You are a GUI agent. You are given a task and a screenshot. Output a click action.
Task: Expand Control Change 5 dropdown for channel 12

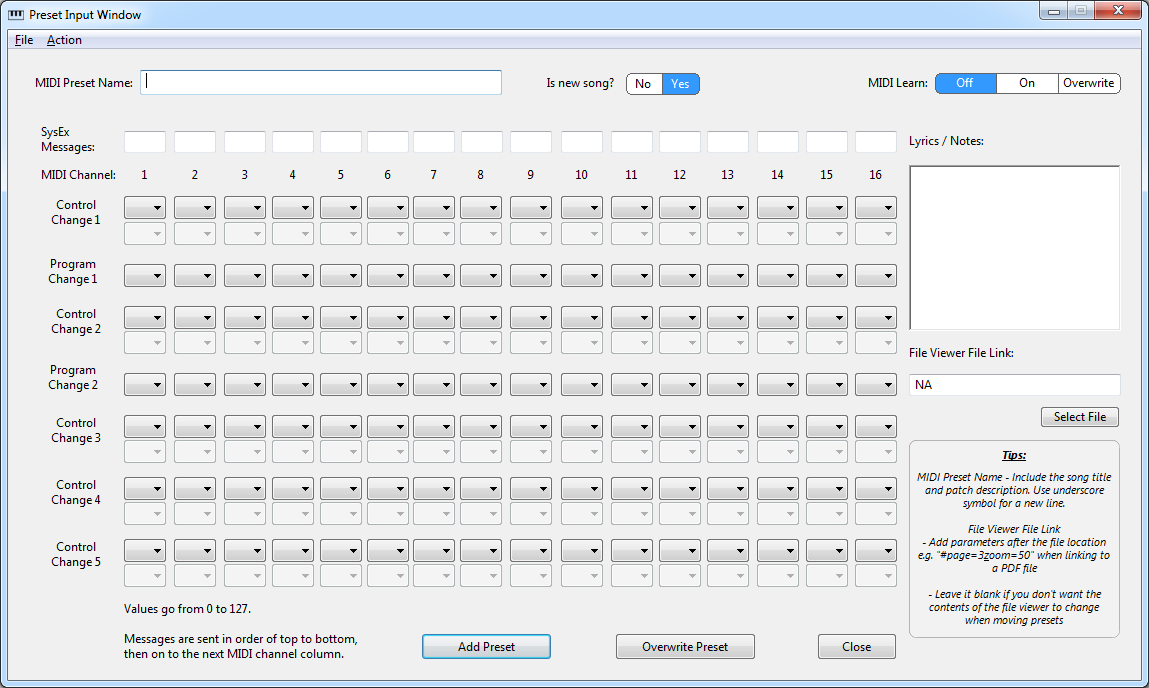tap(680, 550)
